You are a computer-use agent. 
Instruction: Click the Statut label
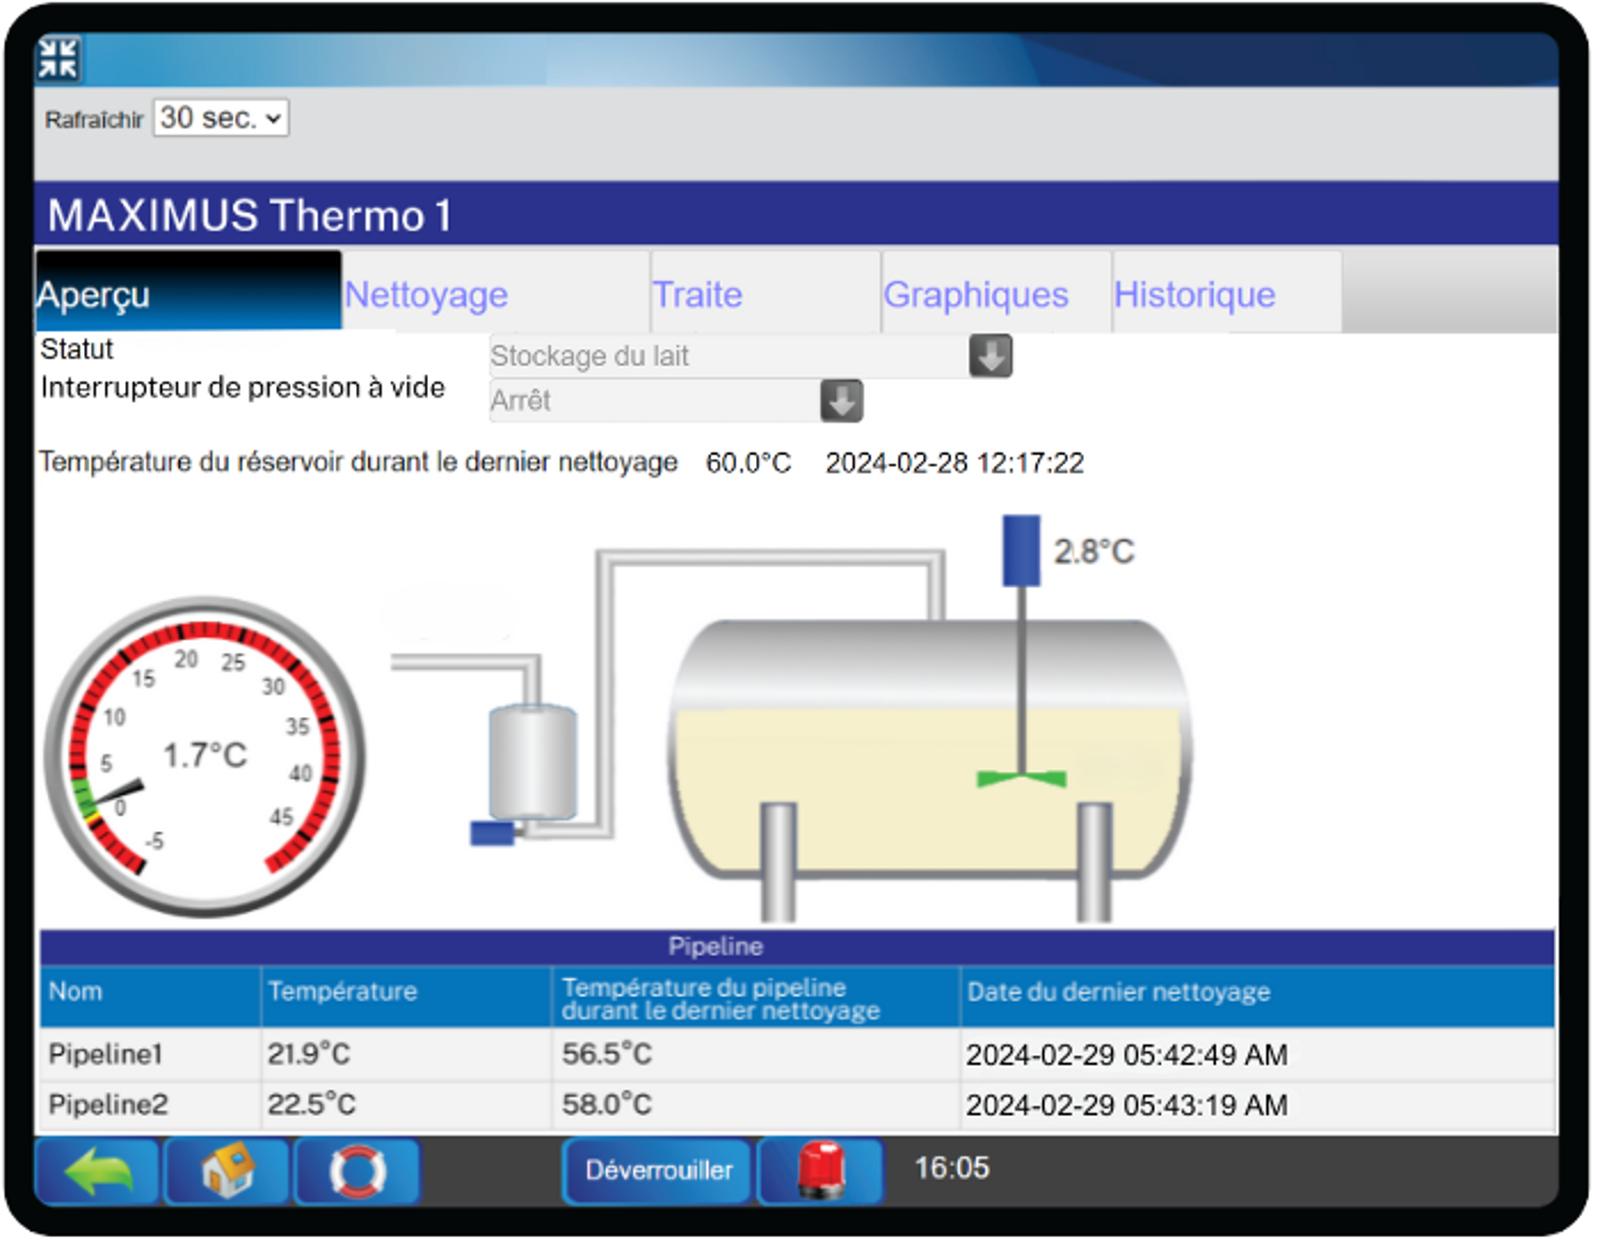[77, 349]
